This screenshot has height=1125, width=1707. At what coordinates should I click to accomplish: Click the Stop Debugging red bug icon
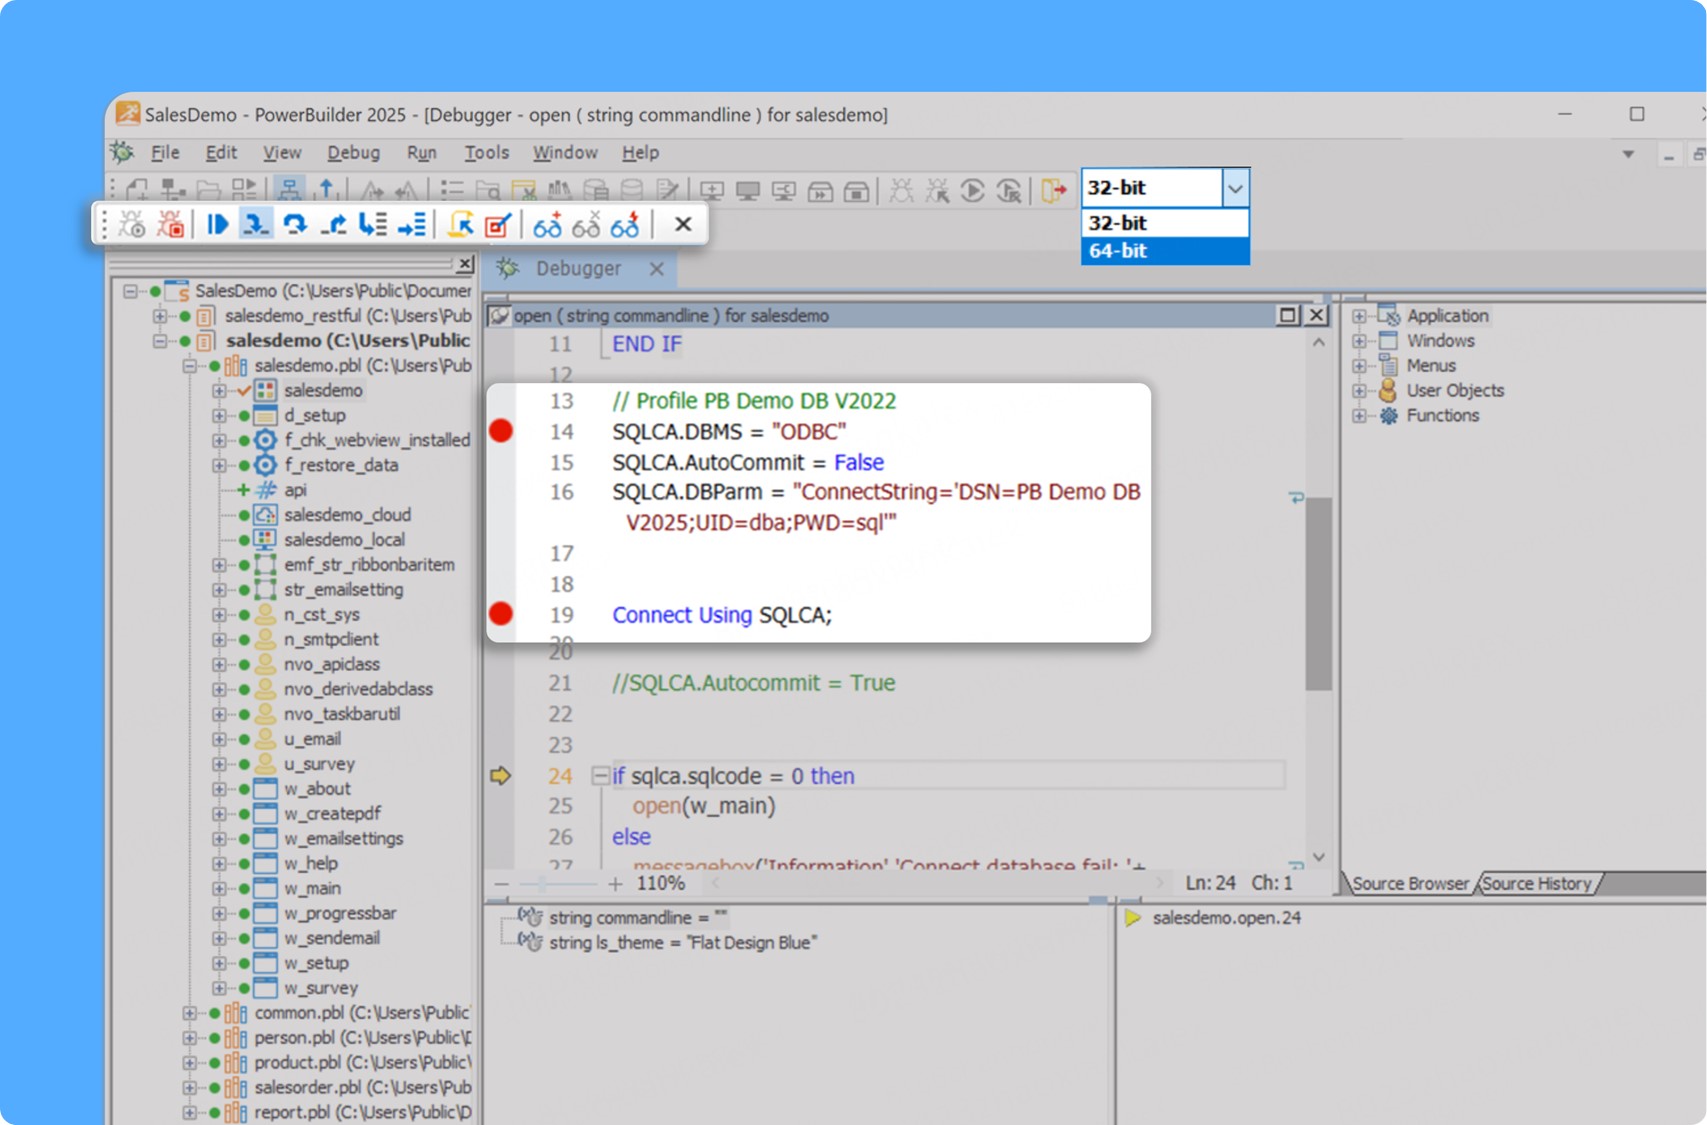172,224
